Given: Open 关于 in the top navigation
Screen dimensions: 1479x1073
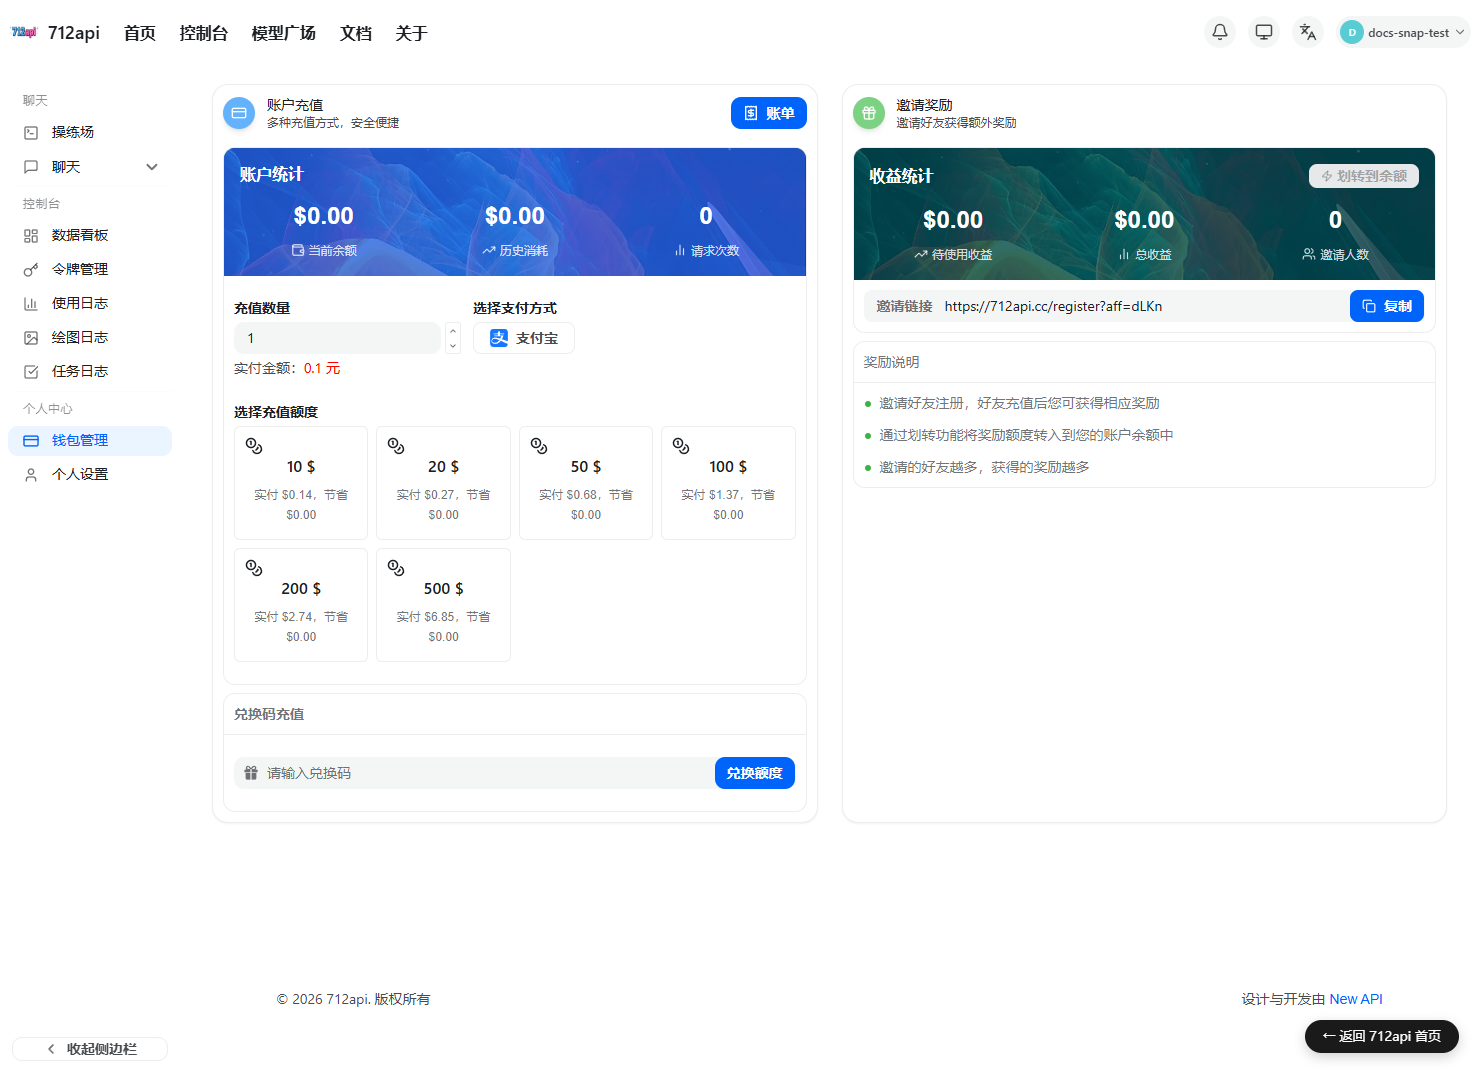Looking at the screenshot, I should click(x=412, y=33).
